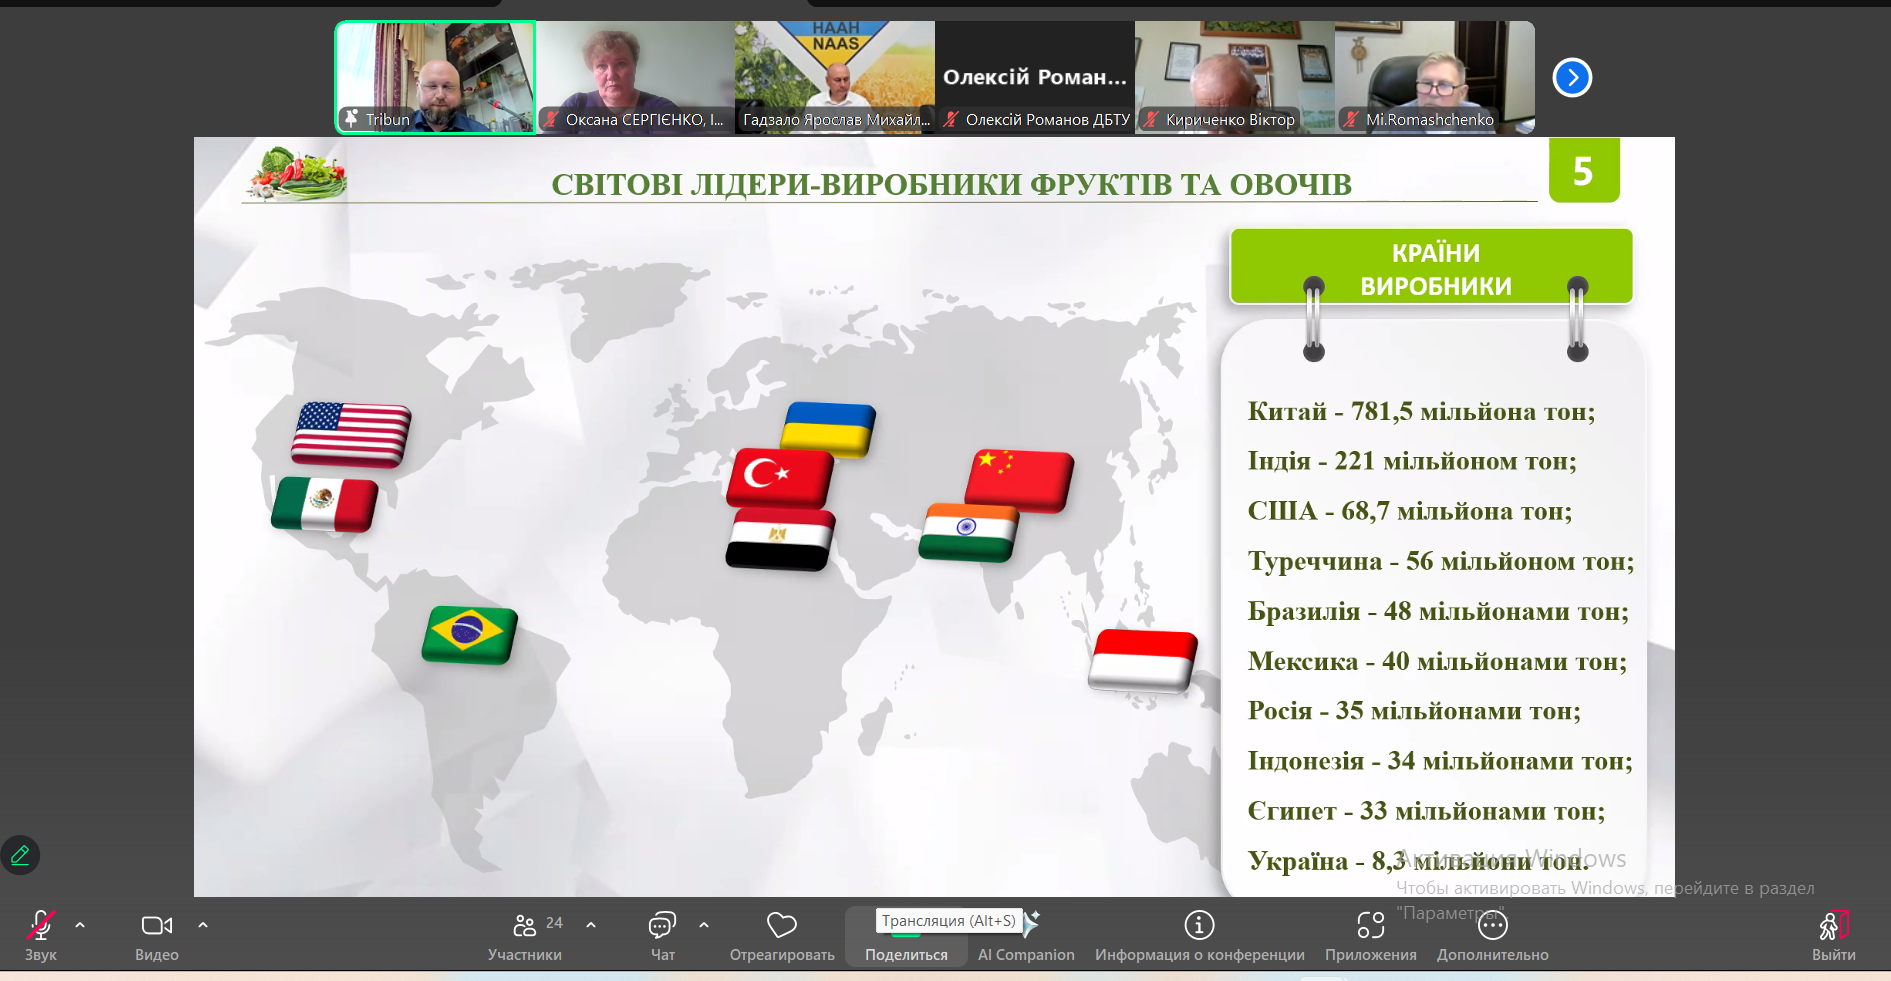Image resolution: width=1891 pixels, height=981 pixels.
Task: Click the line Китай - 781,5 мільйона тон
Action: 1421,411
